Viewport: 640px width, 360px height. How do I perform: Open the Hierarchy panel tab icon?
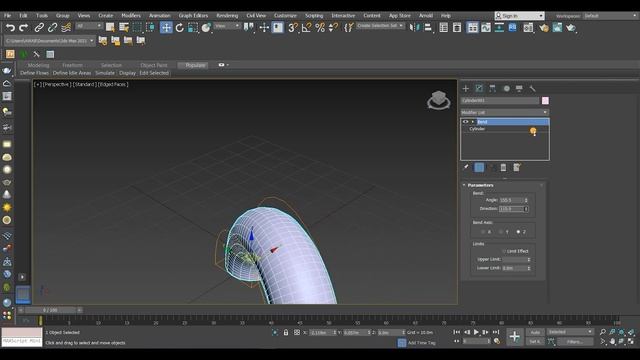click(493, 89)
